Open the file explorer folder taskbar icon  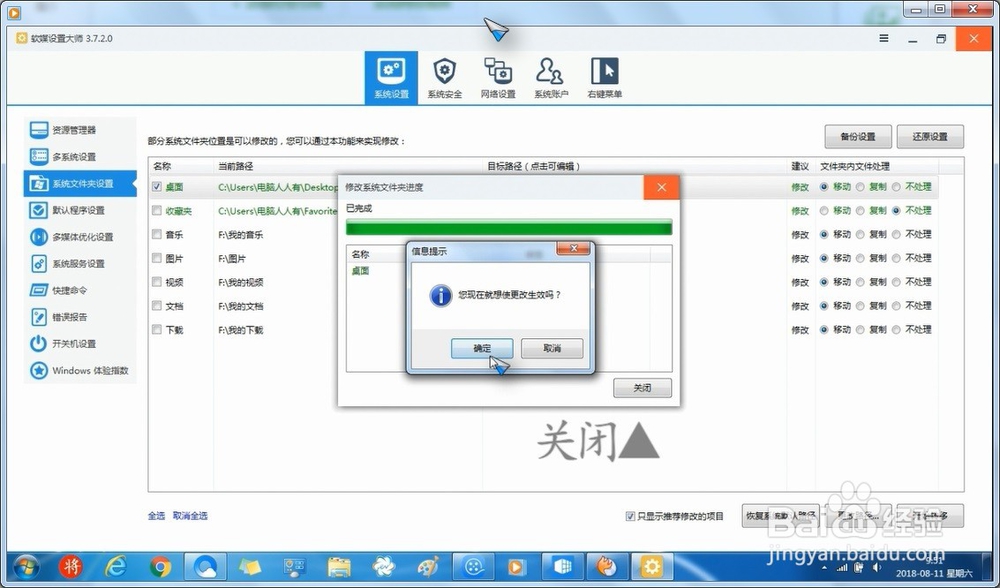(x=339, y=567)
